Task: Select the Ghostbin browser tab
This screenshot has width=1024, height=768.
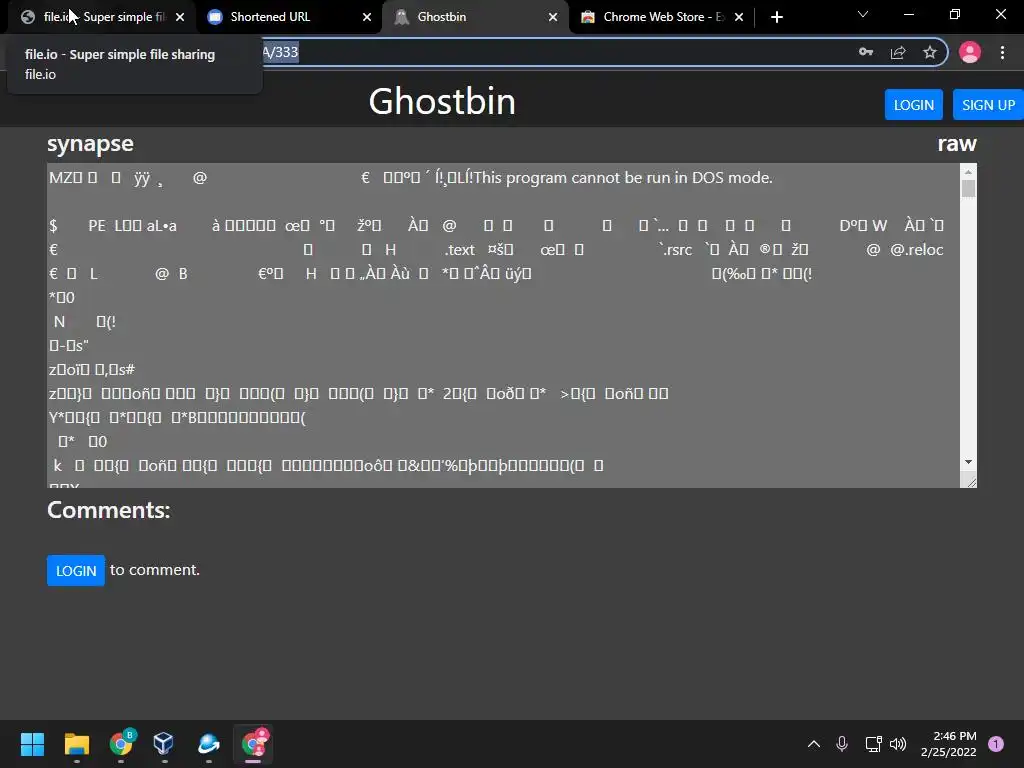Action: [x=475, y=17]
